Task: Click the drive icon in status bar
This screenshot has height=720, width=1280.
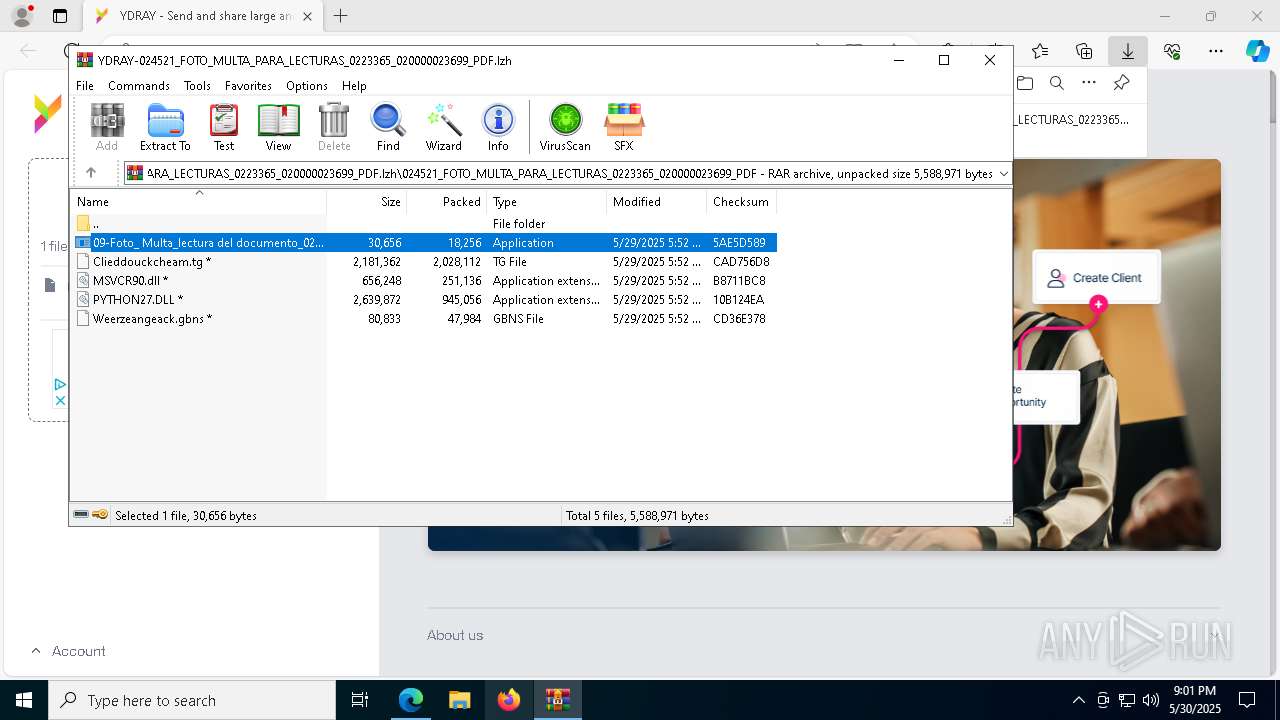Action: click(81, 515)
